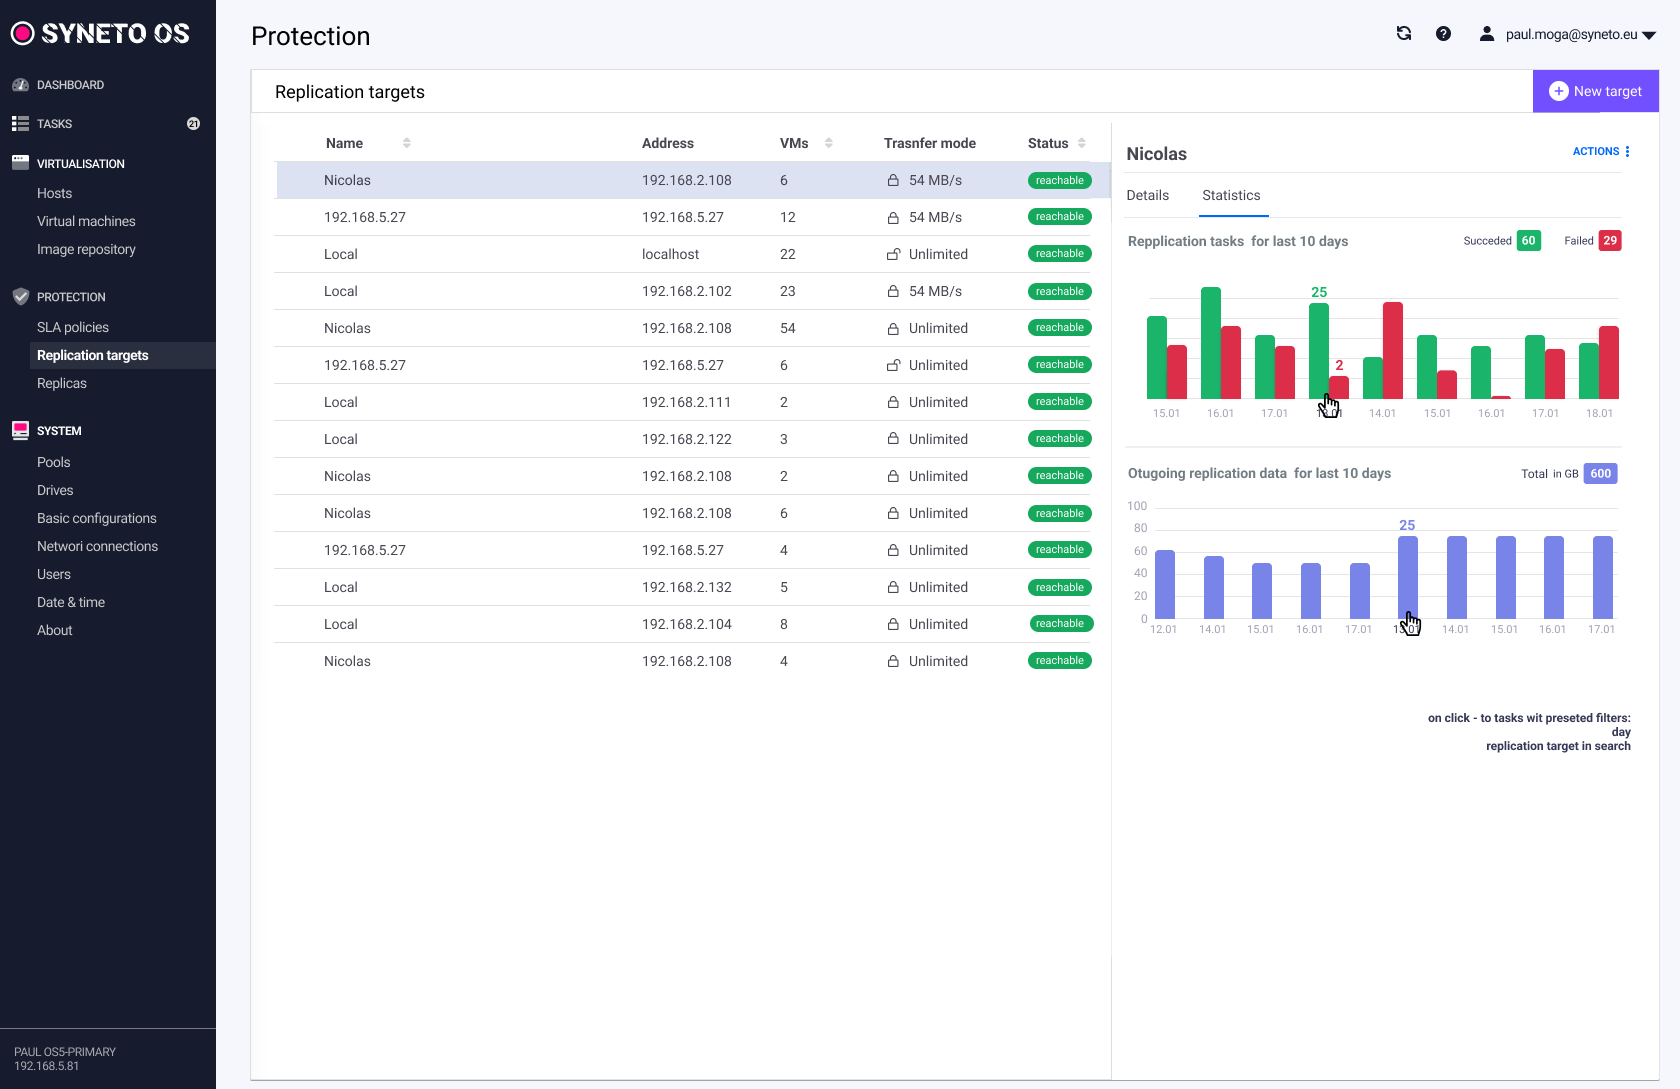Click the Protection shield icon
Viewport: 1680px width, 1089px height.
point(20,297)
